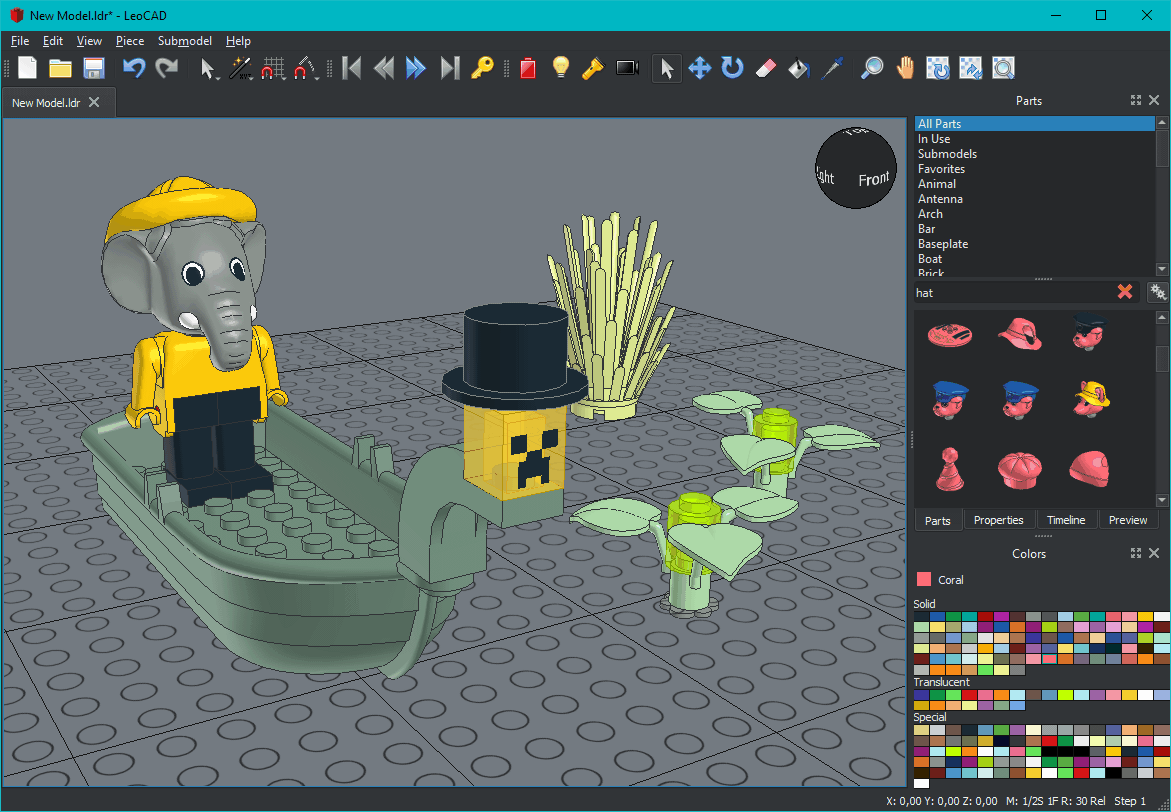This screenshot has height=812, width=1171.
Task: Pick the Paint bucket tool
Action: click(x=798, y=68)
